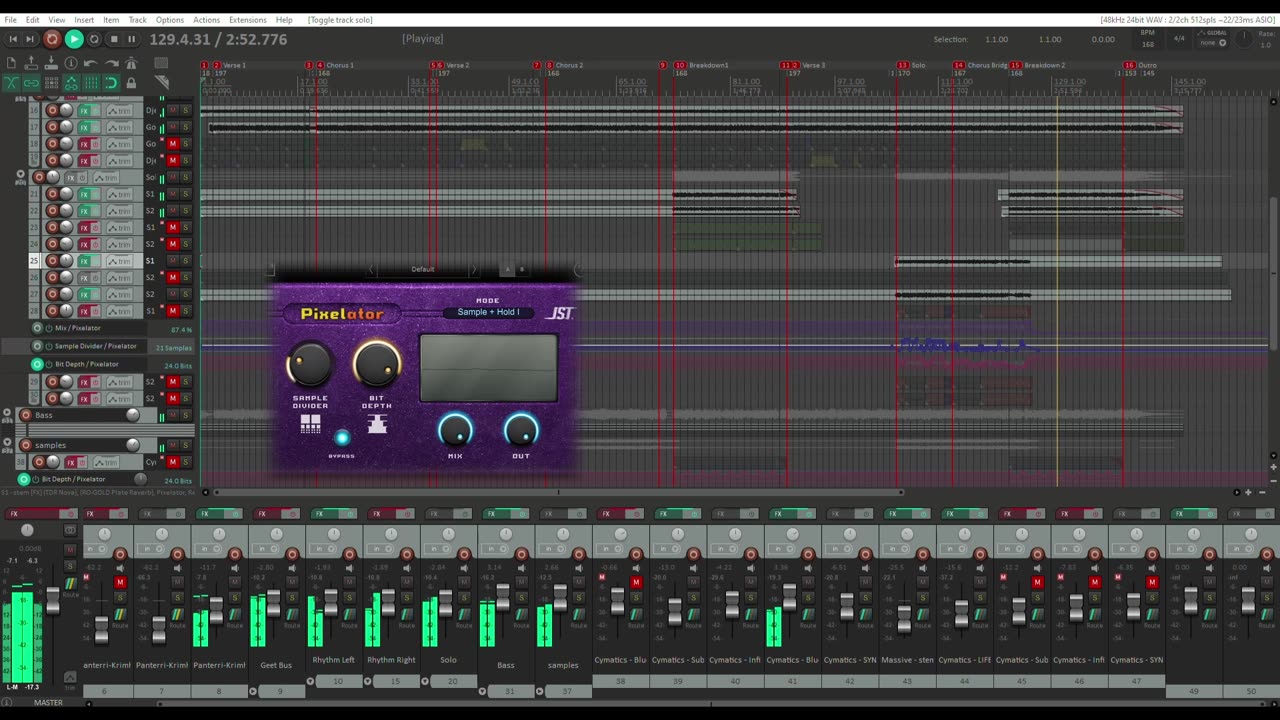Toggle snap magnet toolbar icon
This screenshot has height=720, width=1280.
pos(110,83)
